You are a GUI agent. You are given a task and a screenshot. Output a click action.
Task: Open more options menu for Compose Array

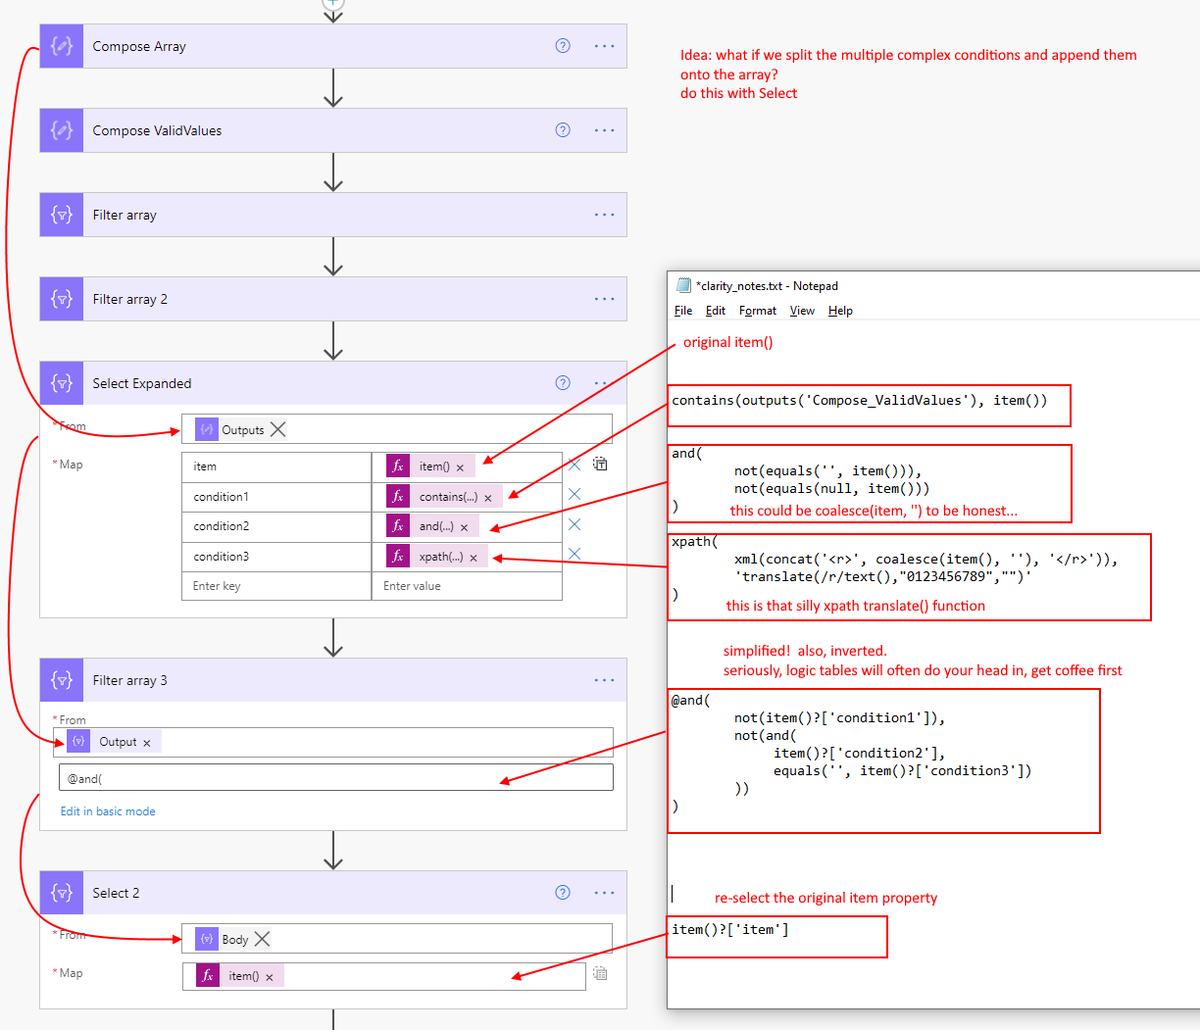tap(605, 46)
